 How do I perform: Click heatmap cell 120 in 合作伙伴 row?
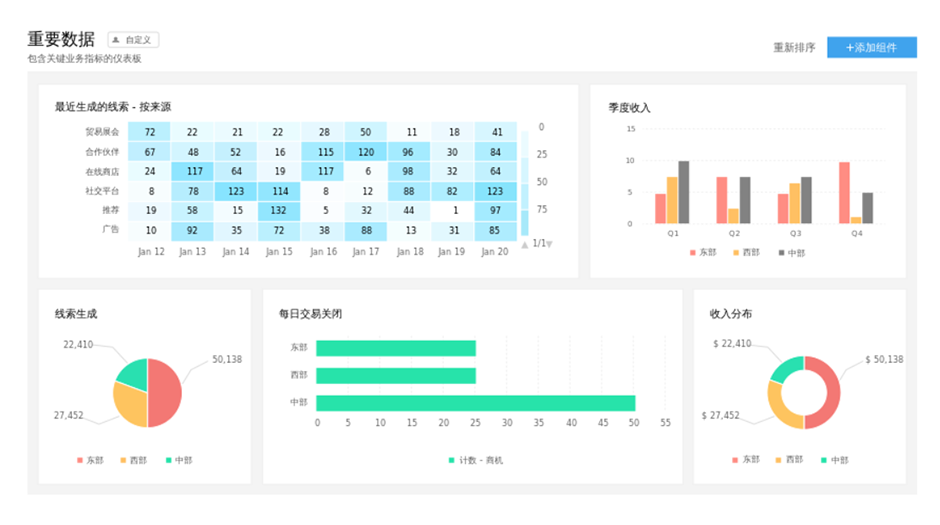(366, 152)
